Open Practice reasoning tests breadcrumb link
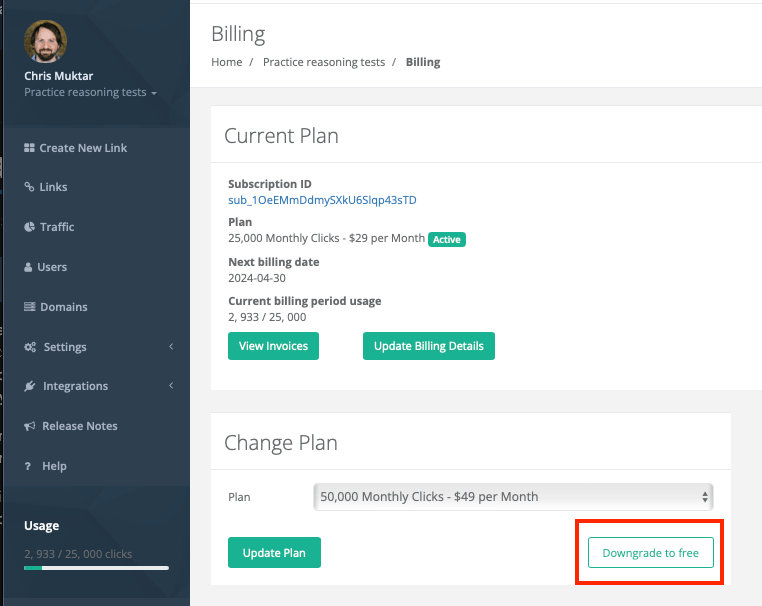 pos(324,62)
